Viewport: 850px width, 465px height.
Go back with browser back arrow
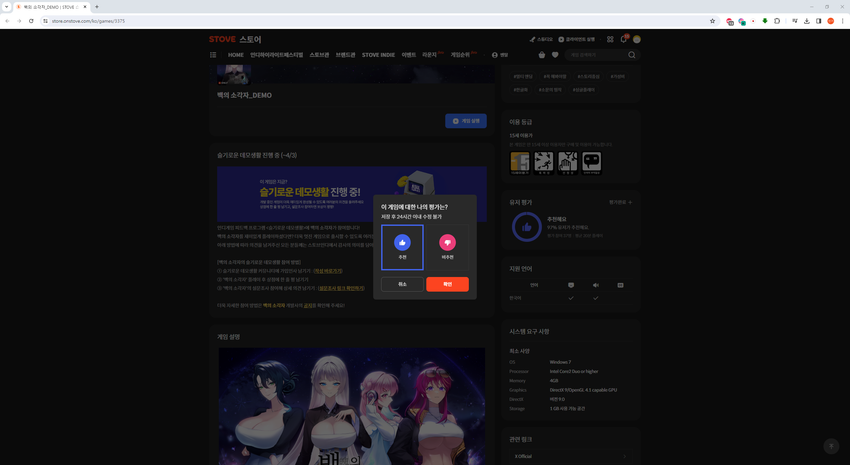click(8, 21)
